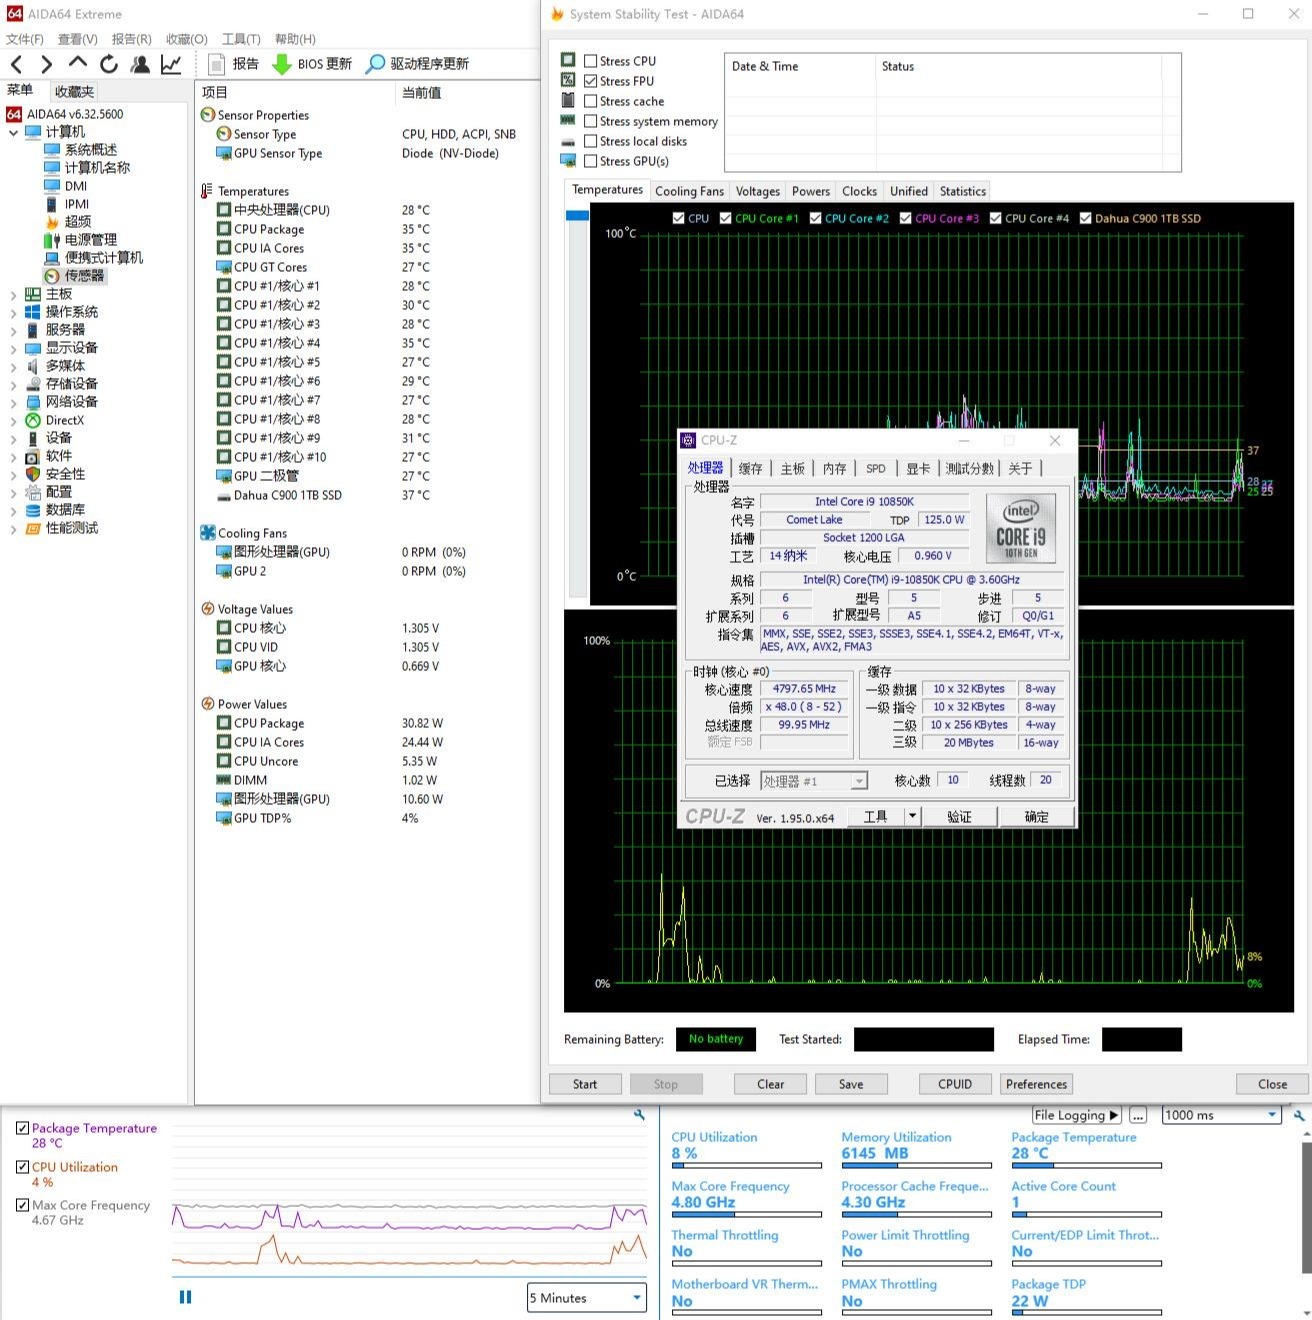This screenshot has width=1312, height=1320.
Task: Go up one level in AIDA64 toolbar
Action: point(78,63)
